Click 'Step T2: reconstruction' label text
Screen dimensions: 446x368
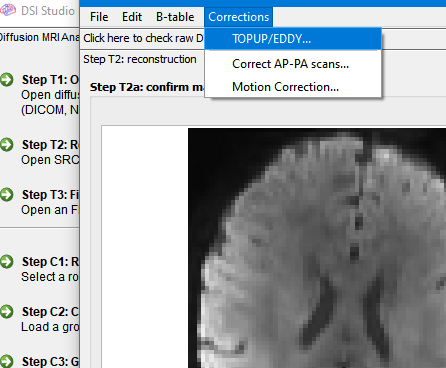(x=140, y=59)
